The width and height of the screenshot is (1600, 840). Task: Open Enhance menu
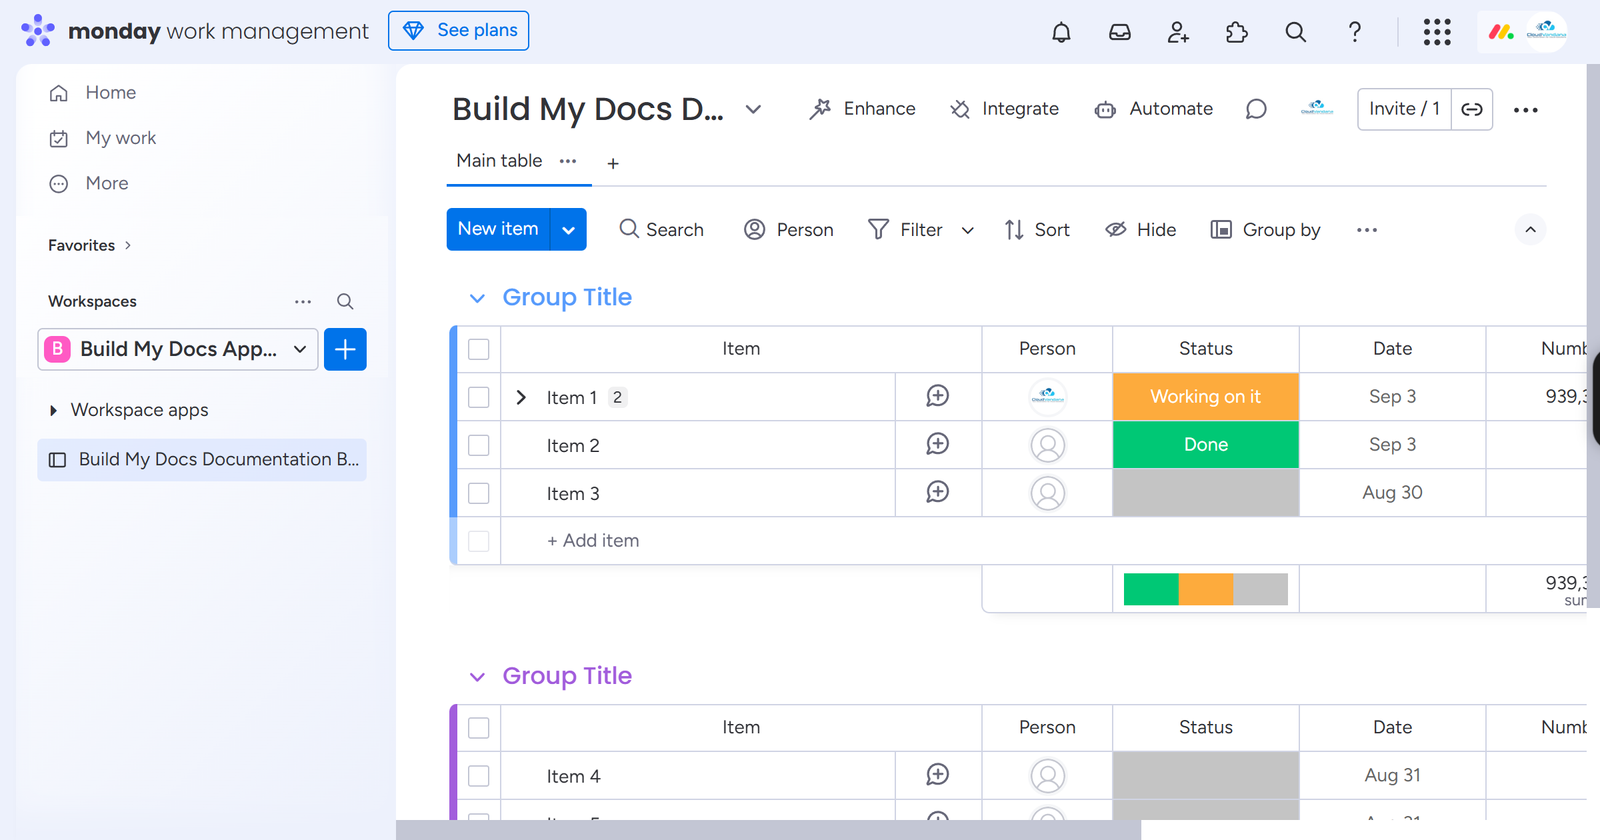862,109
